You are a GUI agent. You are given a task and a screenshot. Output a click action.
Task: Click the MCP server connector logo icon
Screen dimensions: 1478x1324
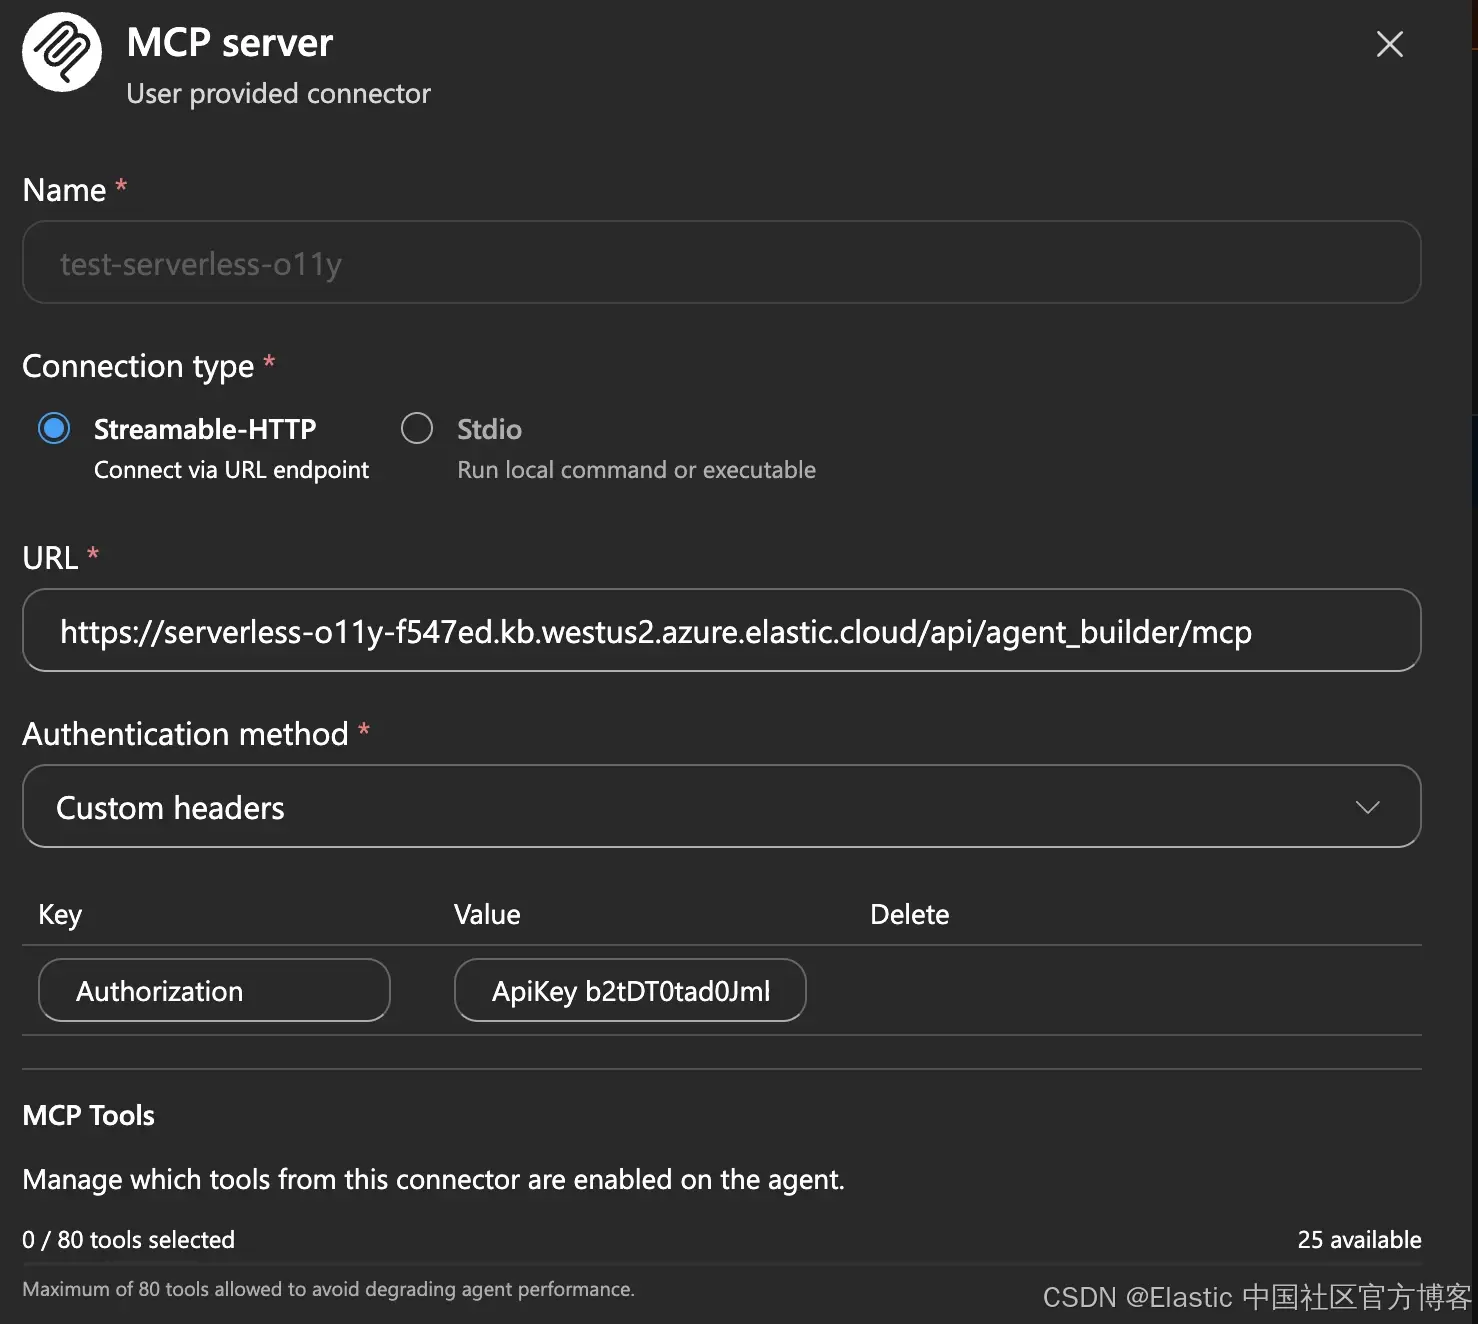pos(62,52)
